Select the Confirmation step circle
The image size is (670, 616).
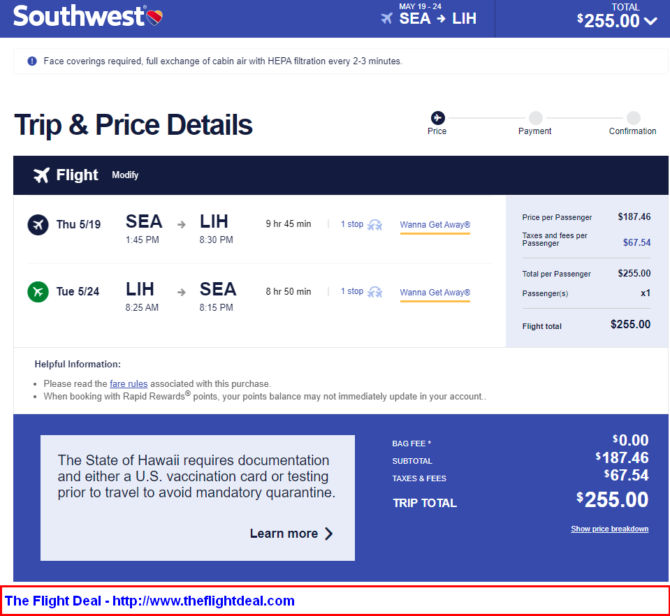click(633, 117)
